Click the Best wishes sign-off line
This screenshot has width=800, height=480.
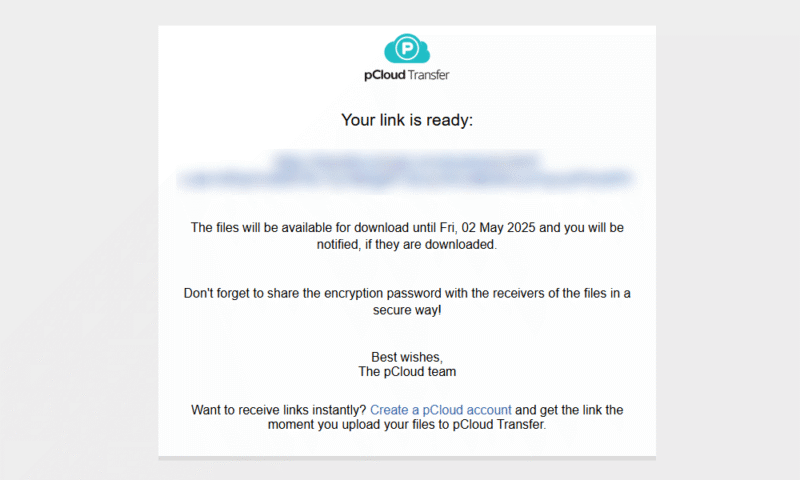[x=407, y=357]
